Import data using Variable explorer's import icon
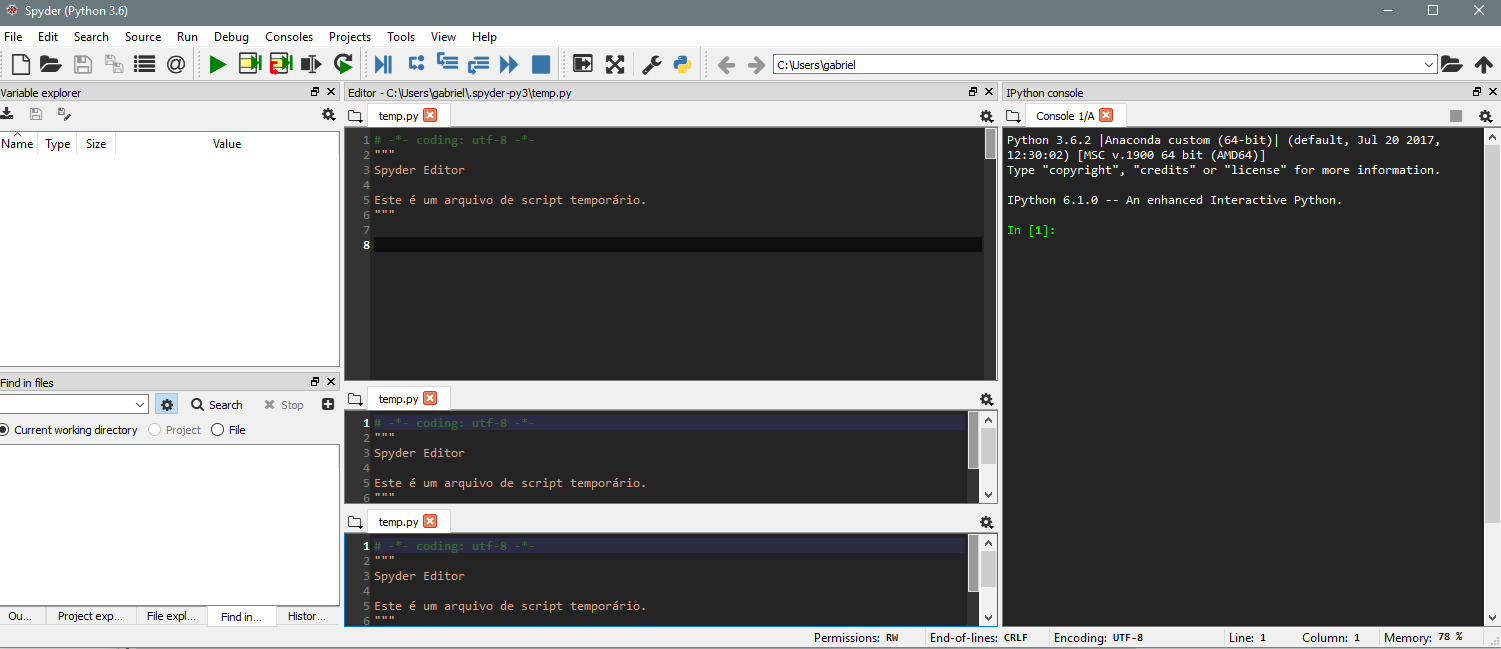 click(x=8, y=113)
